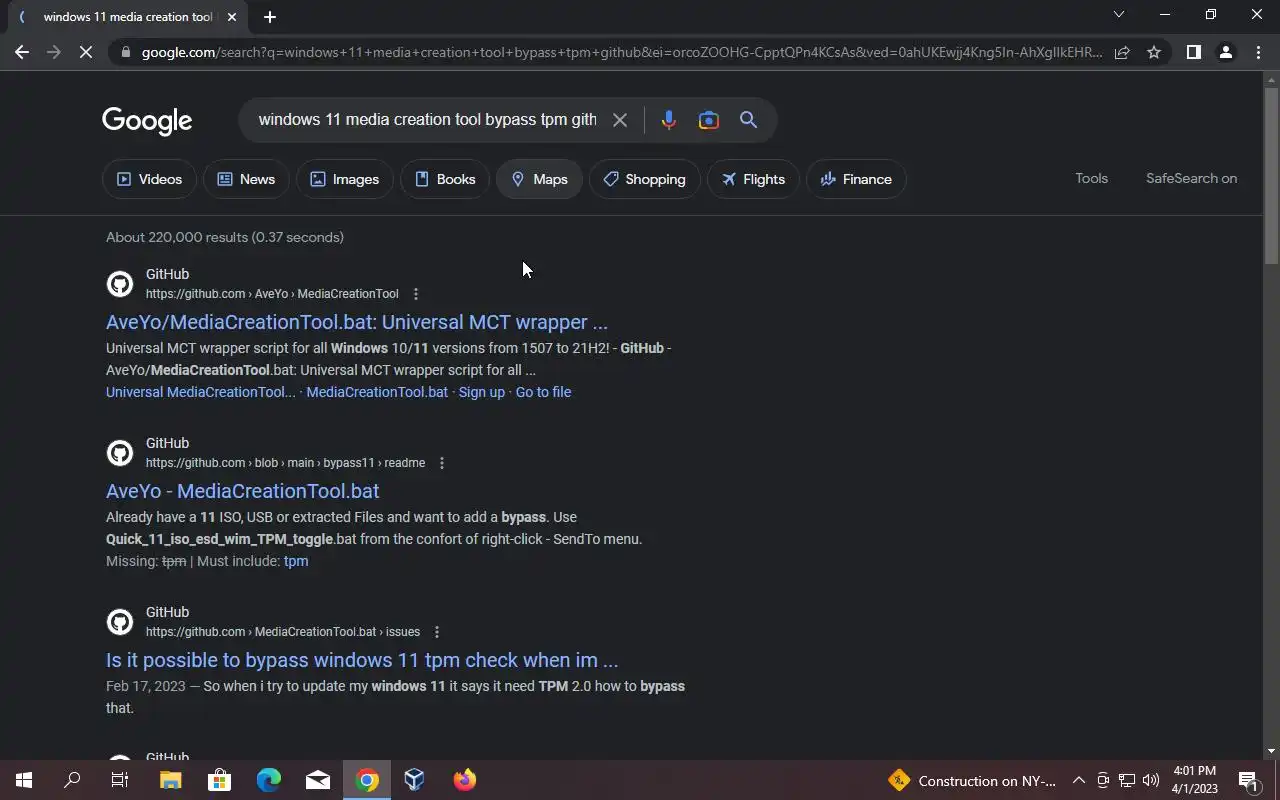Screen dimensions: 1280x800
Task: Open Universal MediaCreationTool... sitelink
Action: tap(201, 392)
